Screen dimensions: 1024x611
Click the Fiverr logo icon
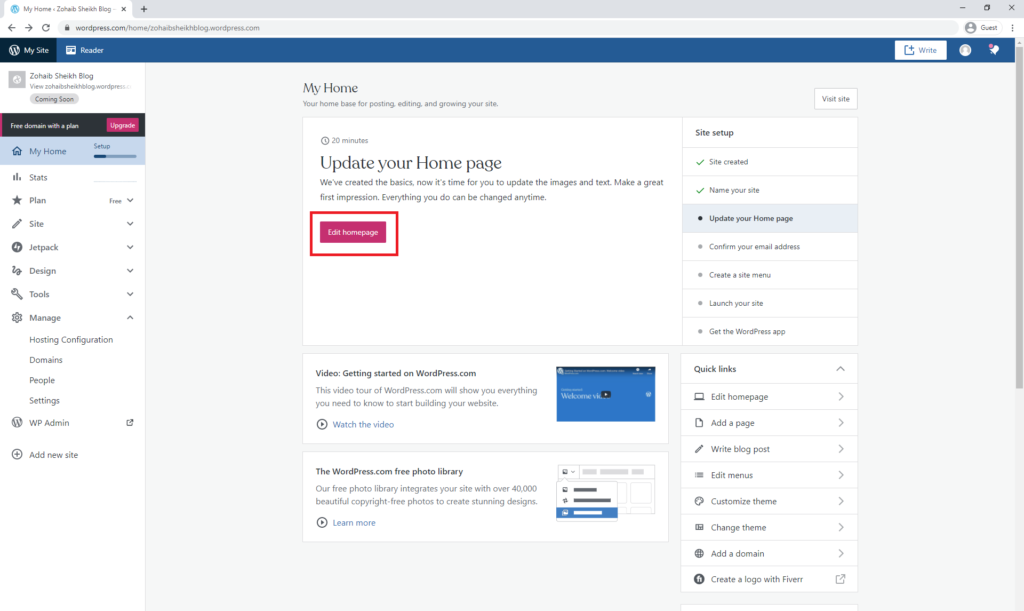point(699,579)
